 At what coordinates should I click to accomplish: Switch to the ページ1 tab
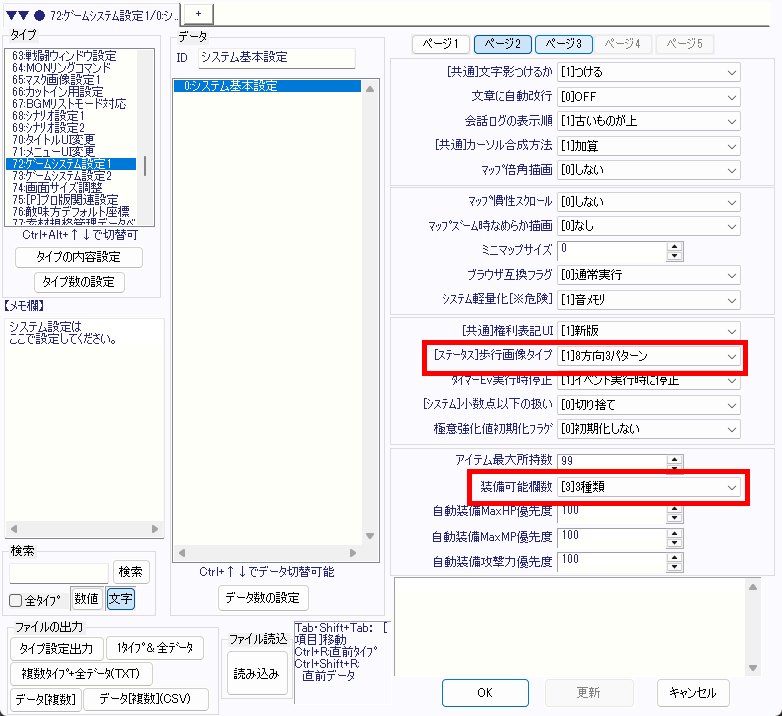tap(441, 44)
